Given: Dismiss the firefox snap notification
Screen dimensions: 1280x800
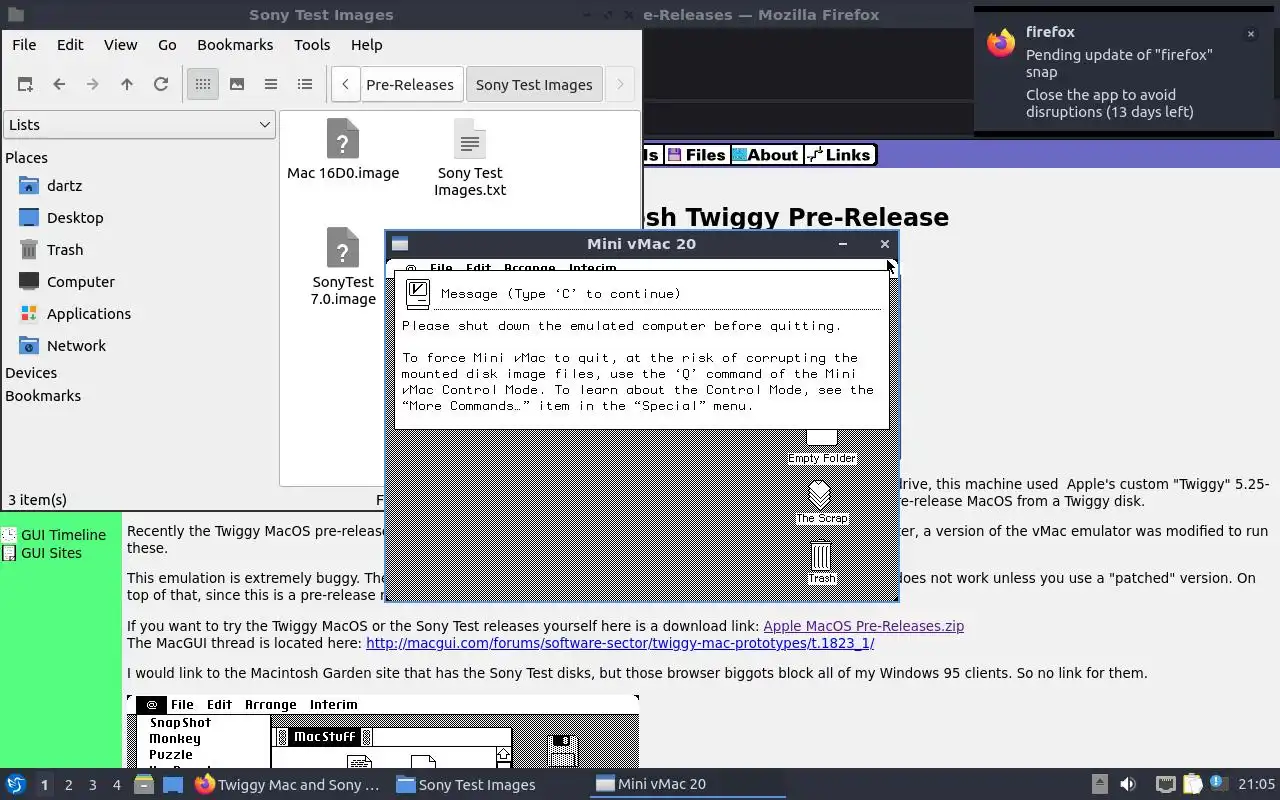Looking at the screenshot, I should (x=1250, y=34).
